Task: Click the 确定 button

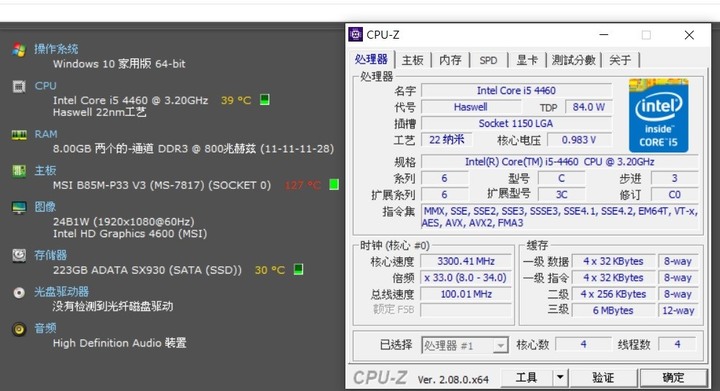Action: pos(673,378)
